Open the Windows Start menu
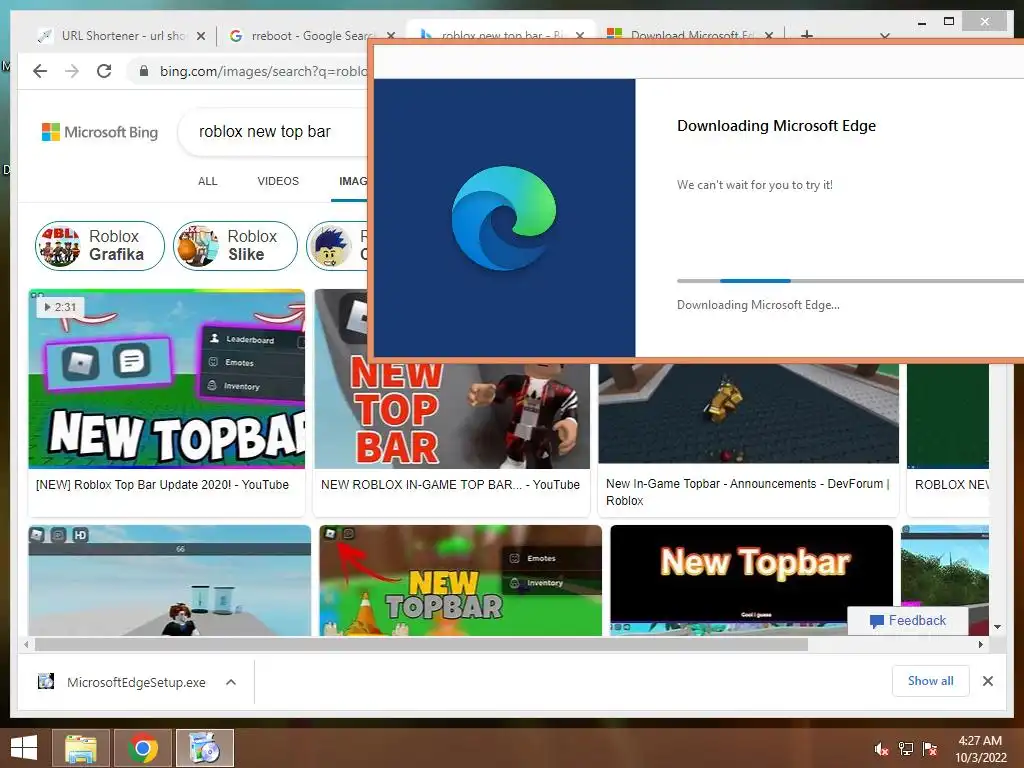 [24, 748]
